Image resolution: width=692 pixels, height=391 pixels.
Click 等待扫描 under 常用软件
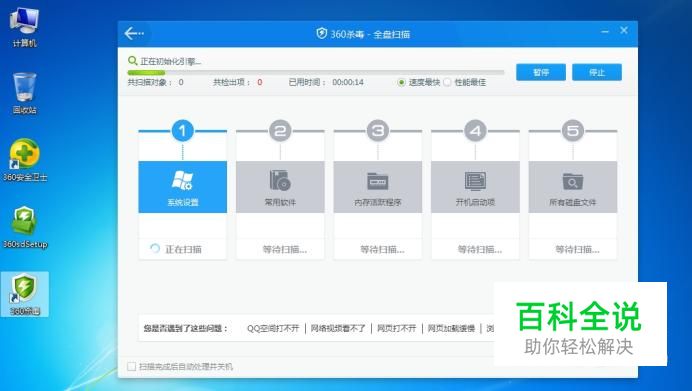click(285, 249)
